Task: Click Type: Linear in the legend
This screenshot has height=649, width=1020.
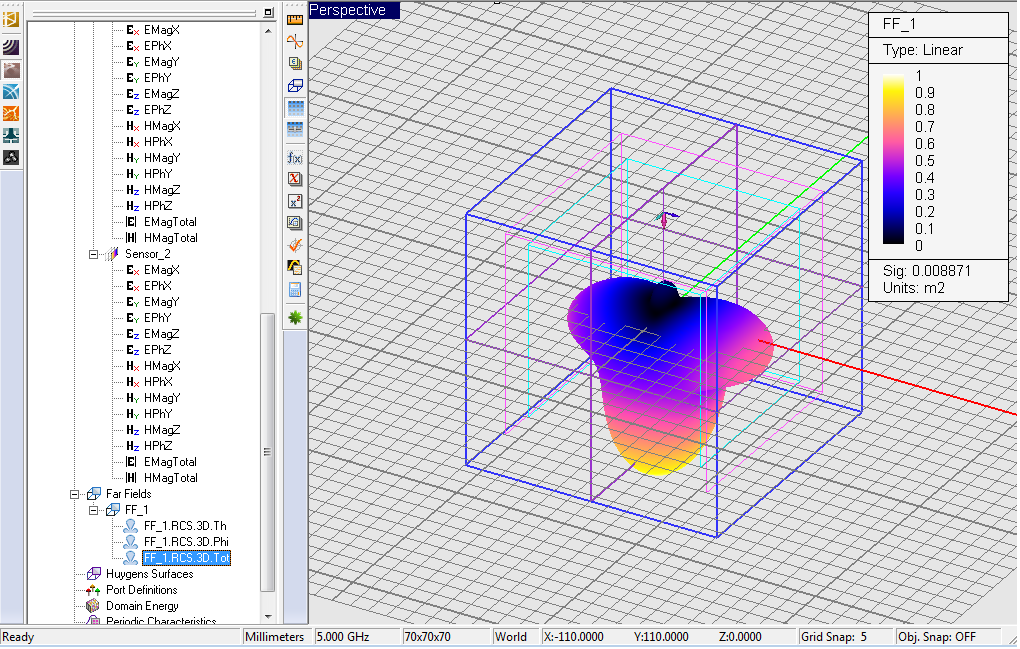Action: point(923,50)
